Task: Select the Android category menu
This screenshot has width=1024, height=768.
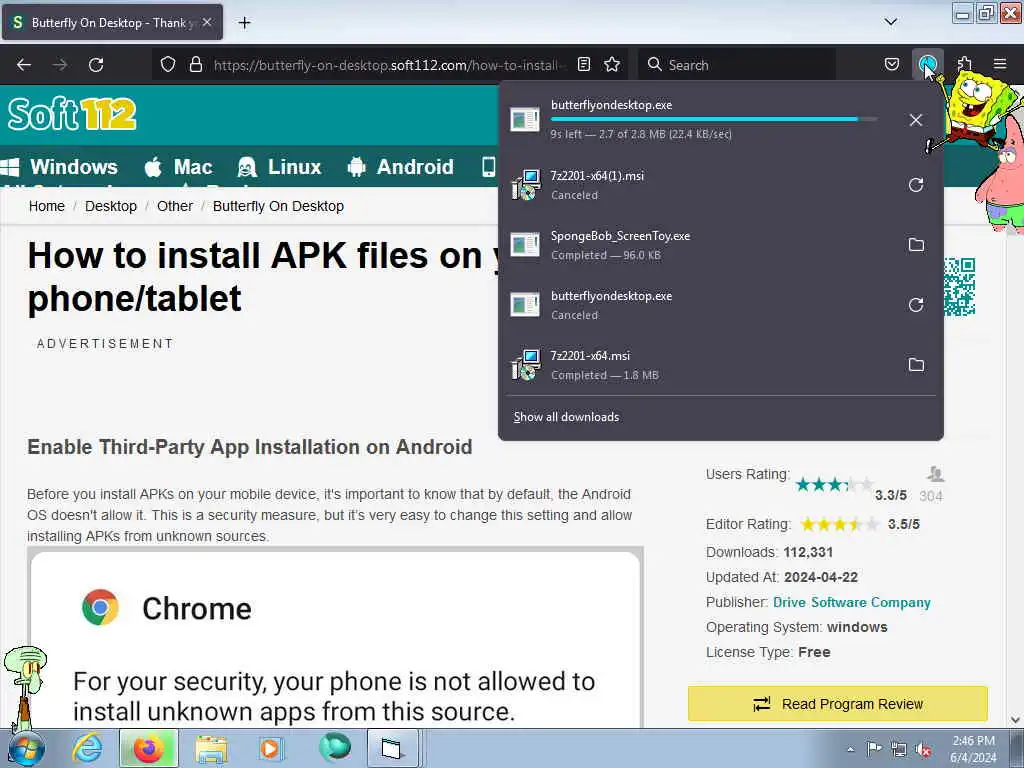Action: pyautogui.click(x=401, y=167)
